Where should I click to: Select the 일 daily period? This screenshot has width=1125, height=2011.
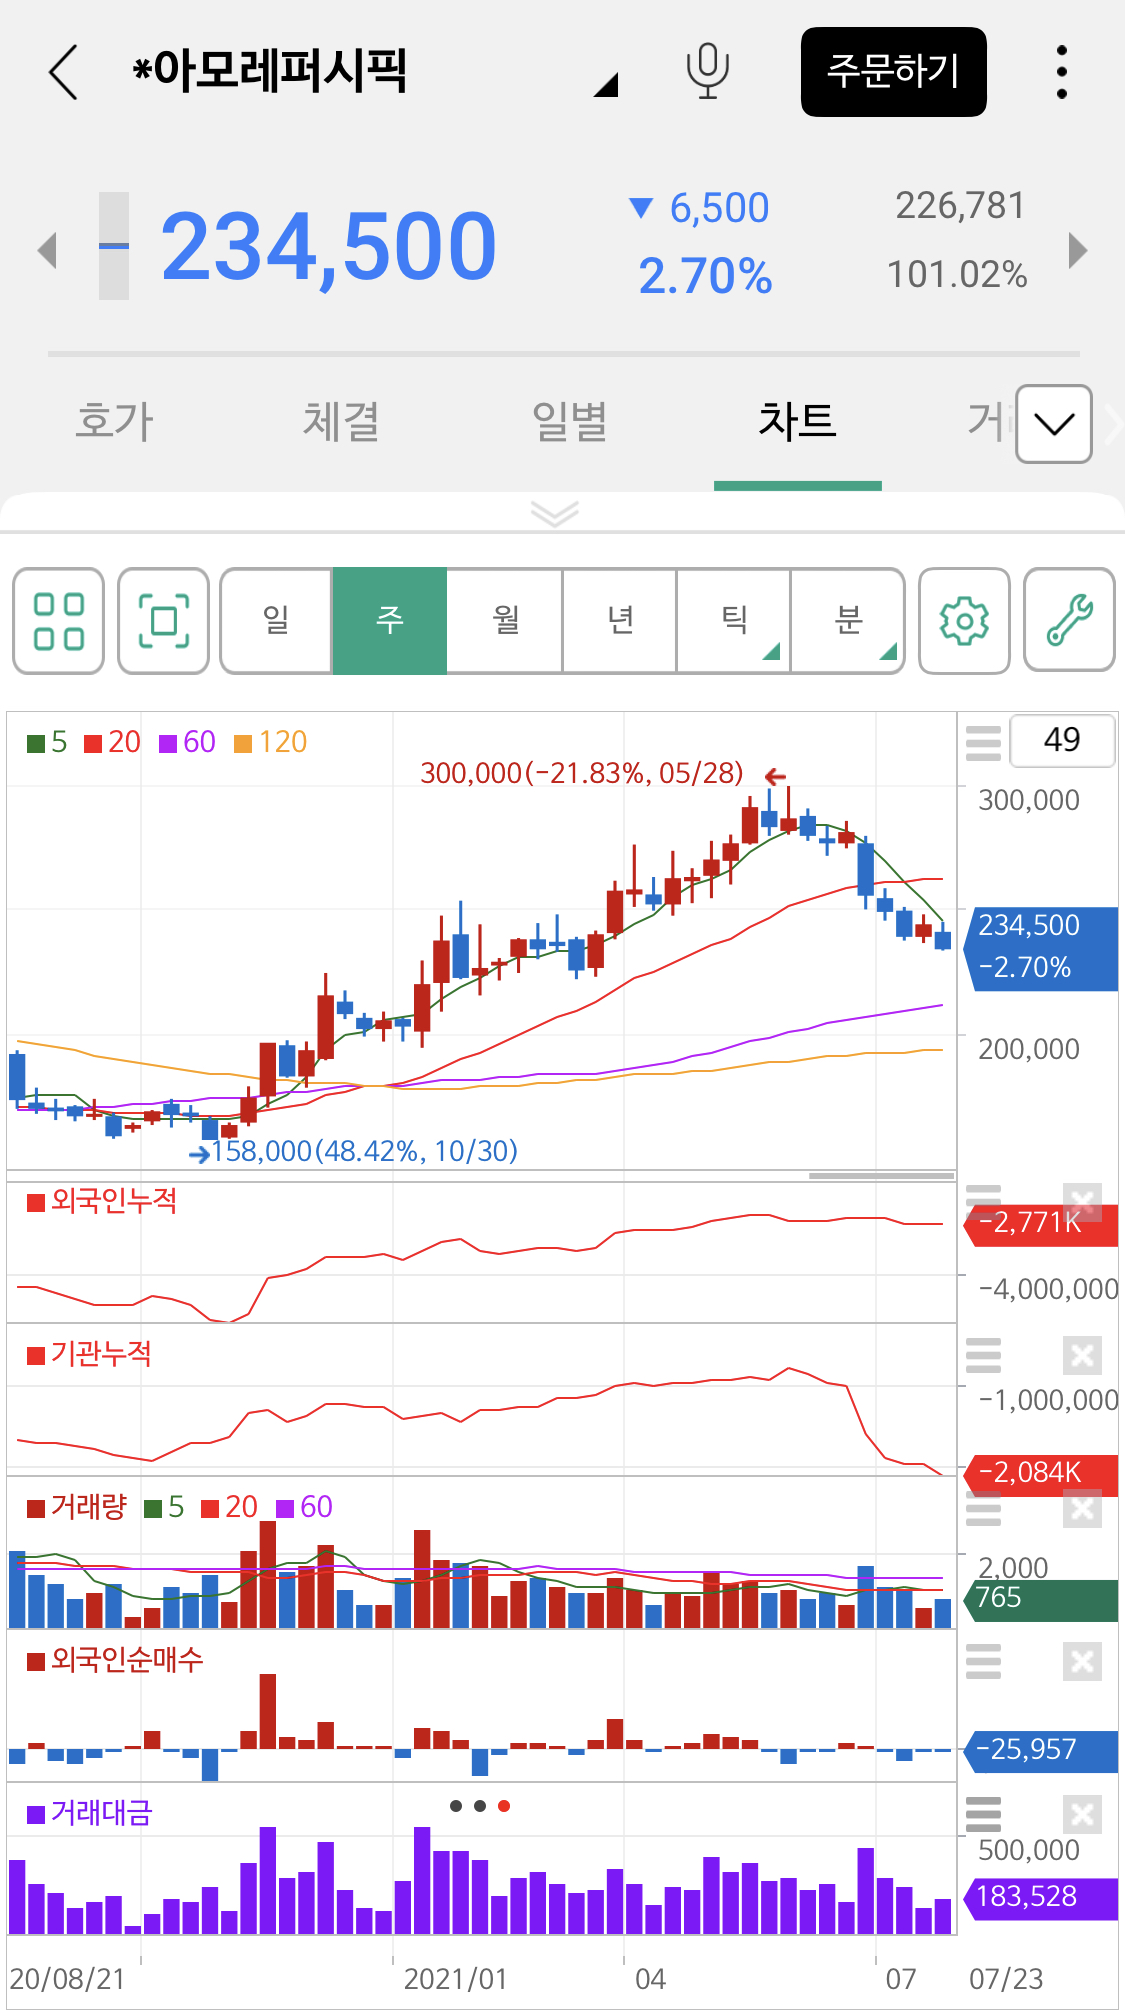pos(276,621)
